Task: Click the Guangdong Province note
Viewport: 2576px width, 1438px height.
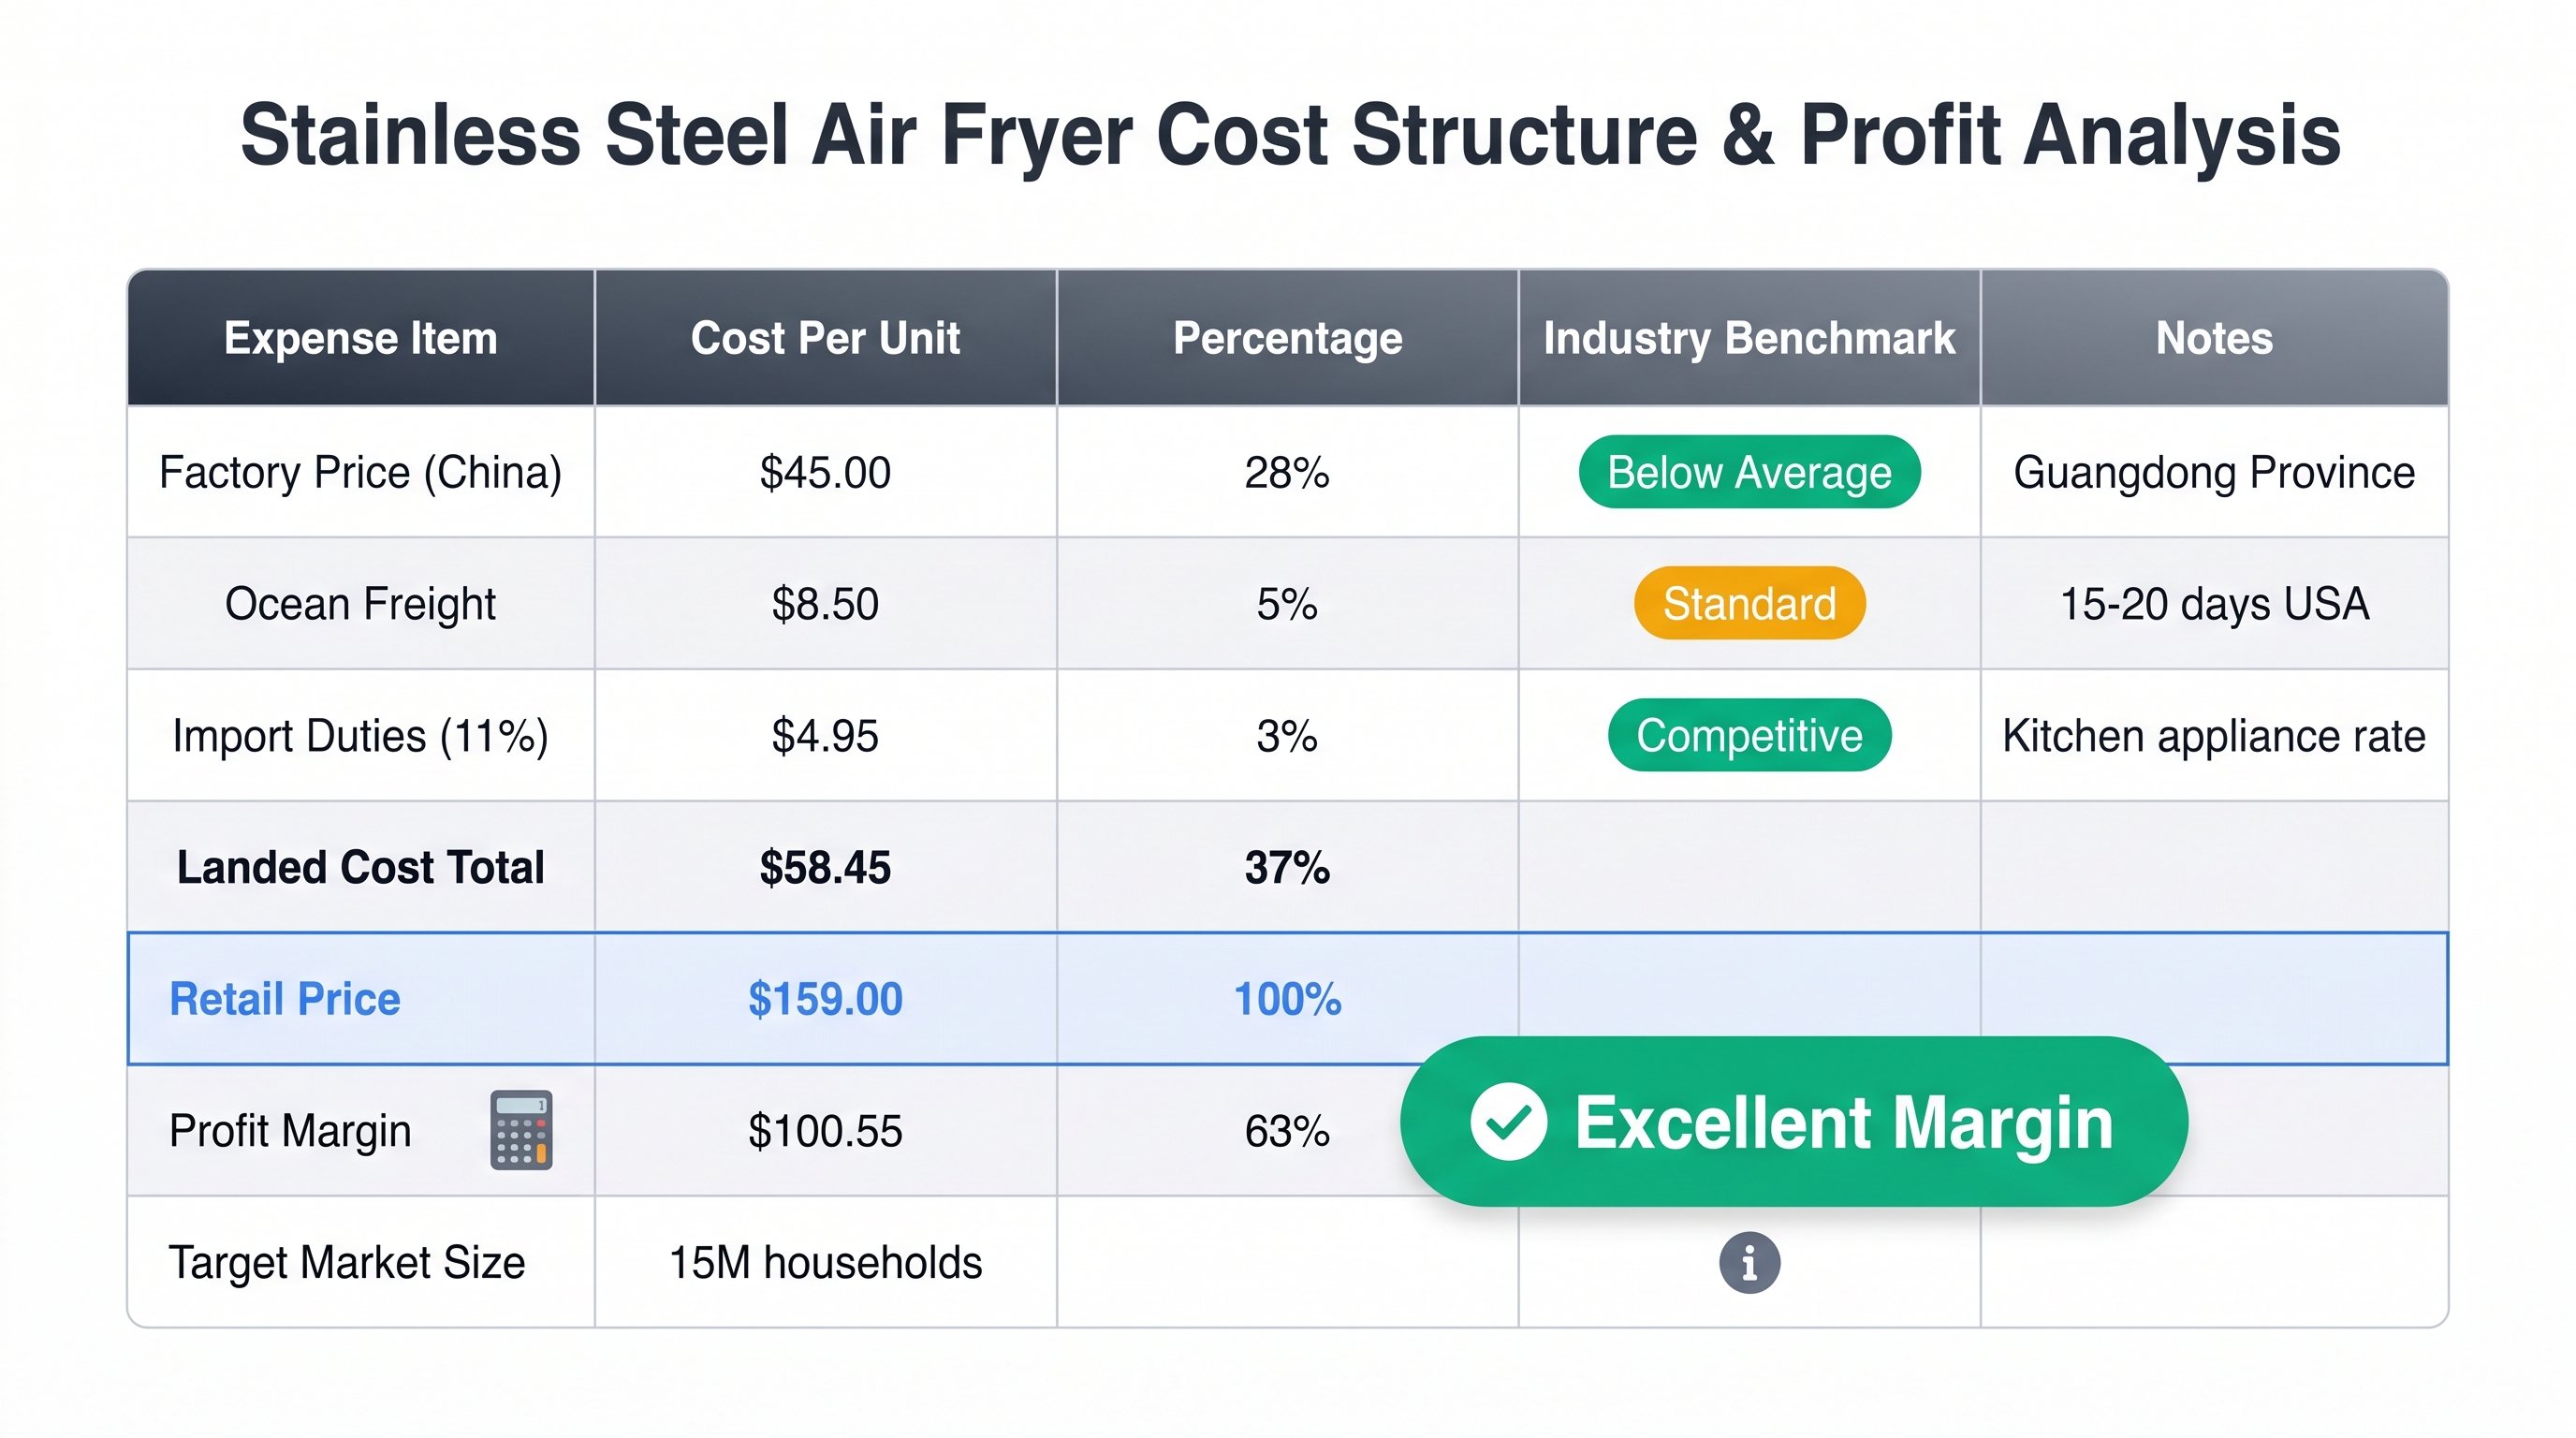Action: click(x=2214, y=472)
